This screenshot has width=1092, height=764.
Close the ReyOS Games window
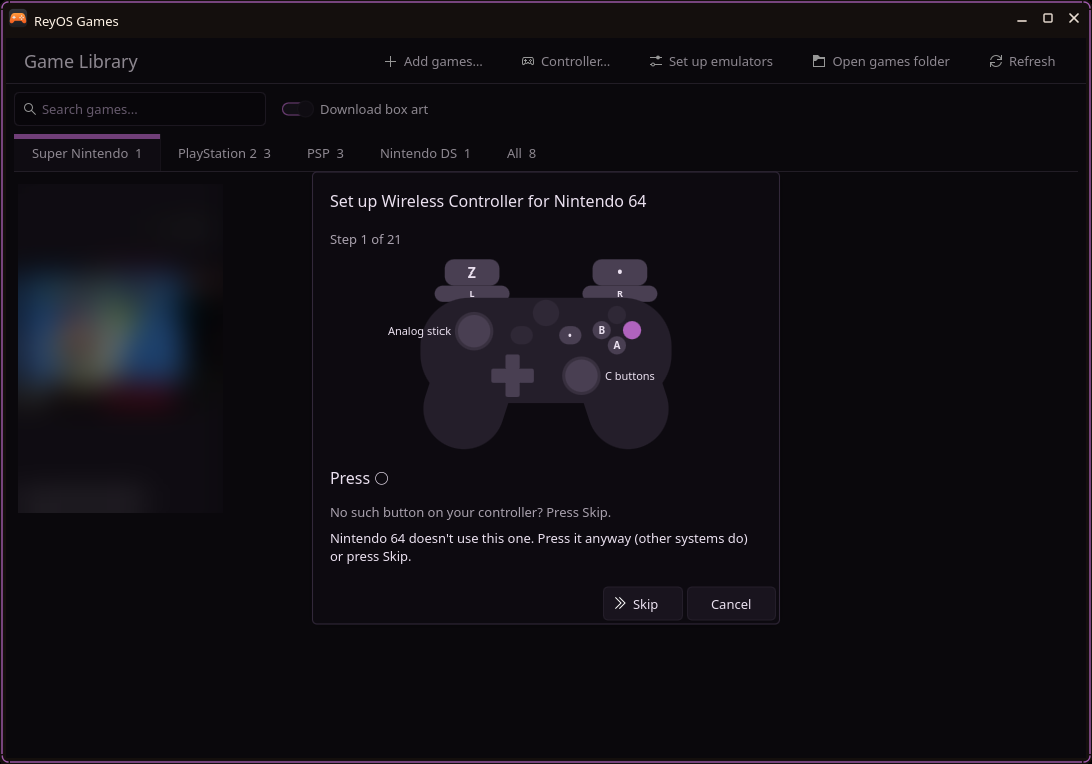tap(1074, 19)
